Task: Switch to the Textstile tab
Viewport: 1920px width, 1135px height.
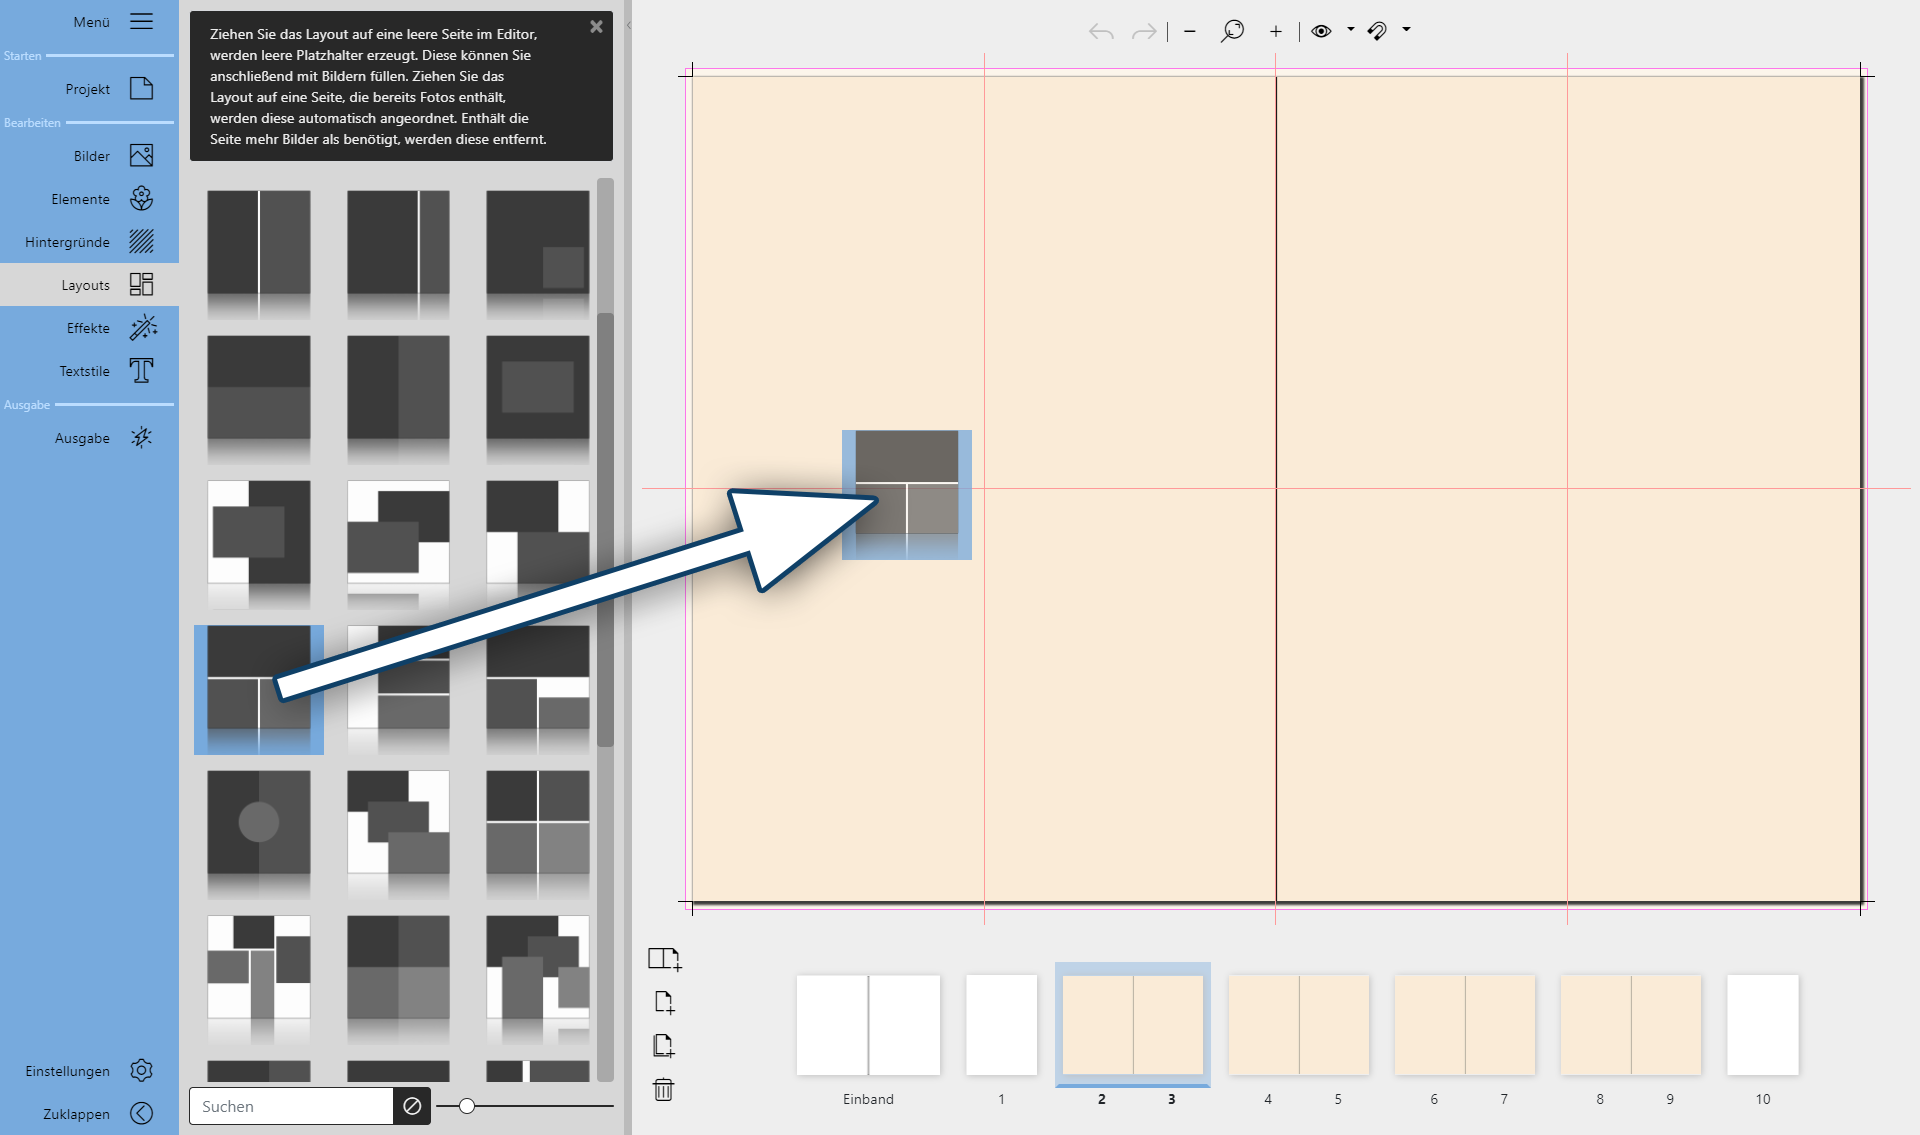Action: pyautogui.click(x=141, y=370)
